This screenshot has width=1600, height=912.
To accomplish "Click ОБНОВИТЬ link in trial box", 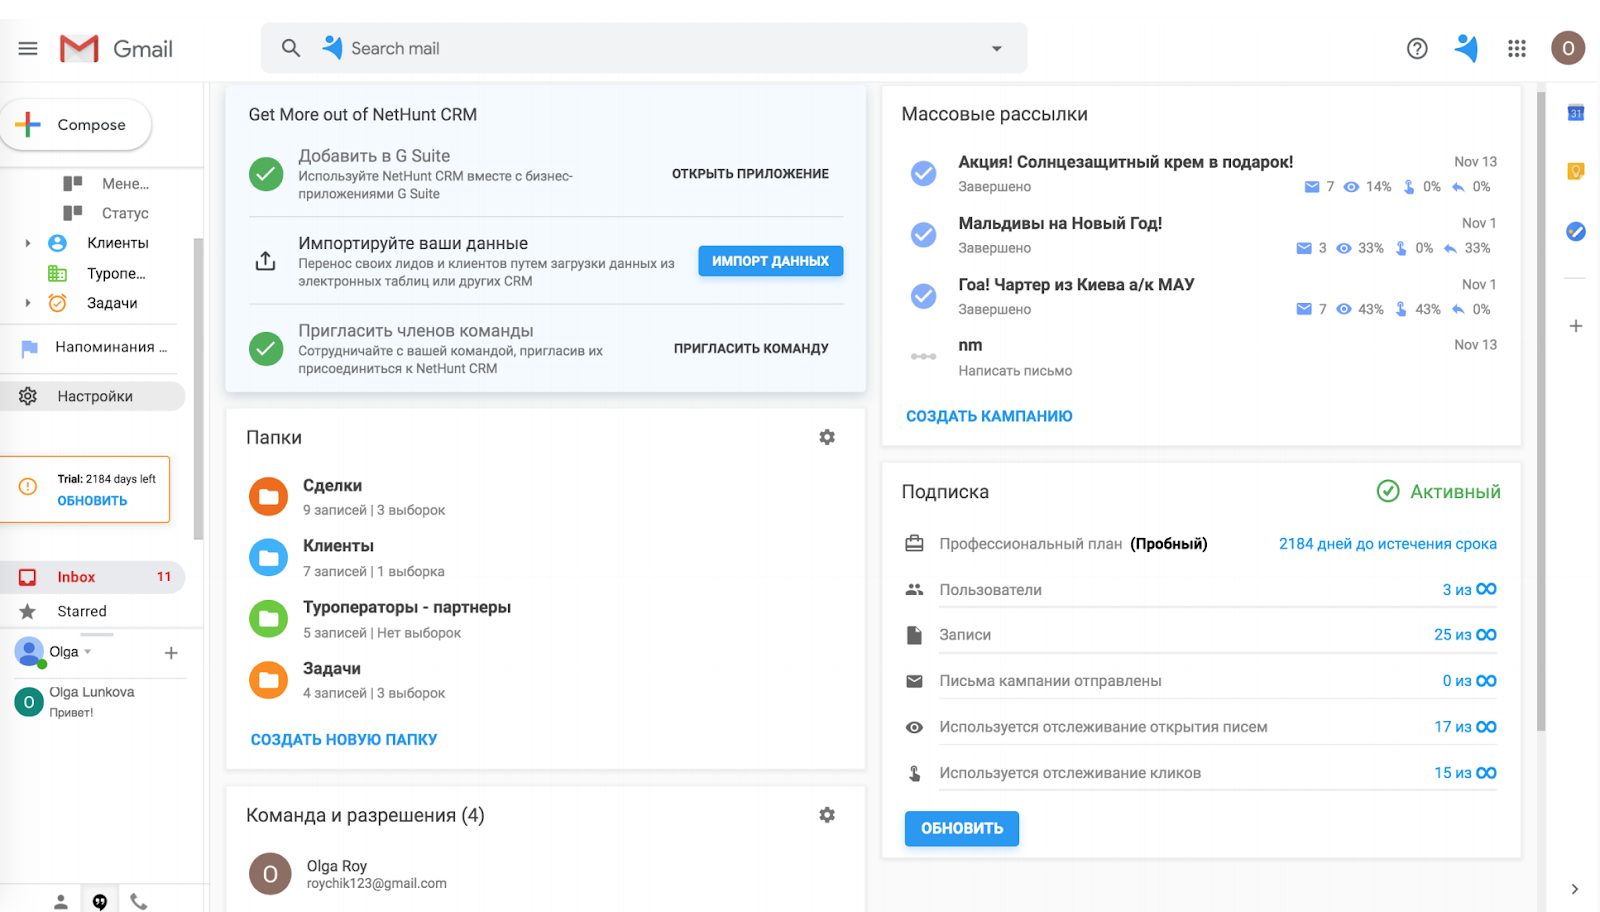I will (x=92, y=500).
